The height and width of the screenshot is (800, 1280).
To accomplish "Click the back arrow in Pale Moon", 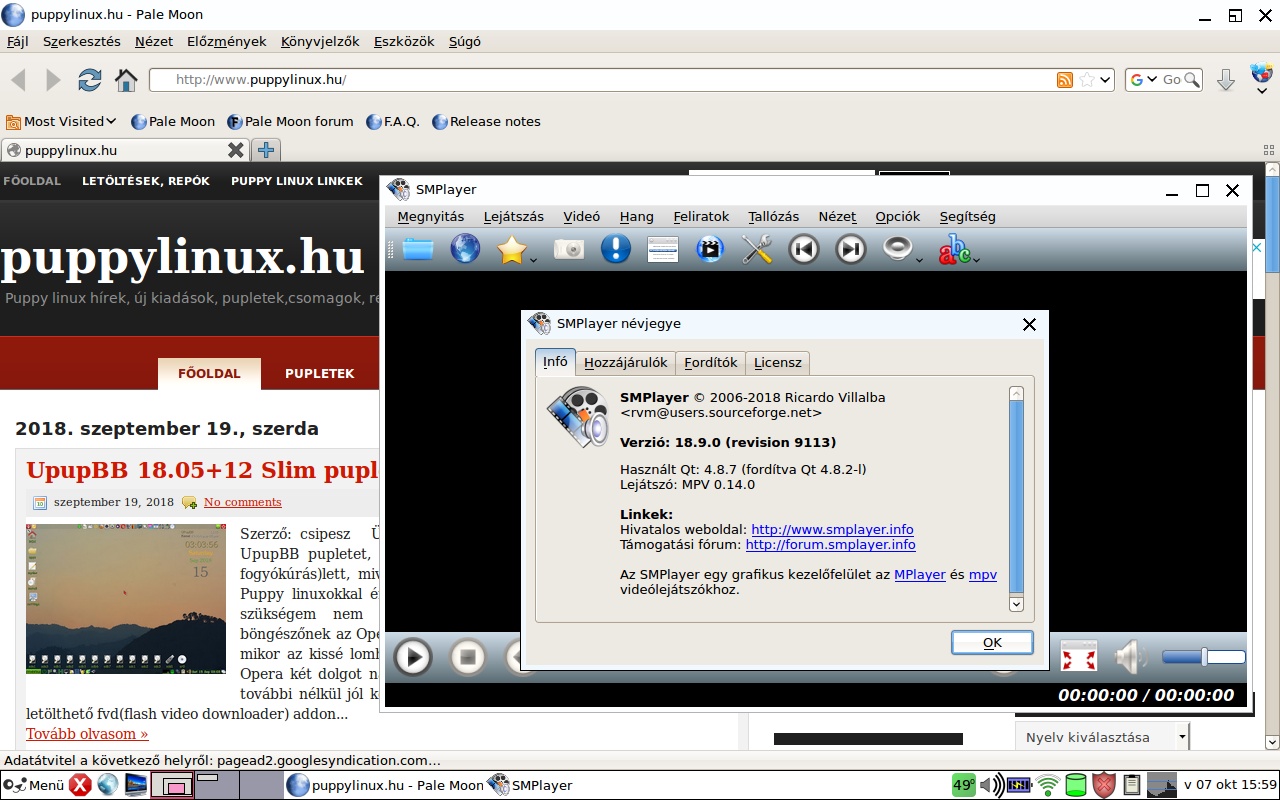I will click(18, 80).
